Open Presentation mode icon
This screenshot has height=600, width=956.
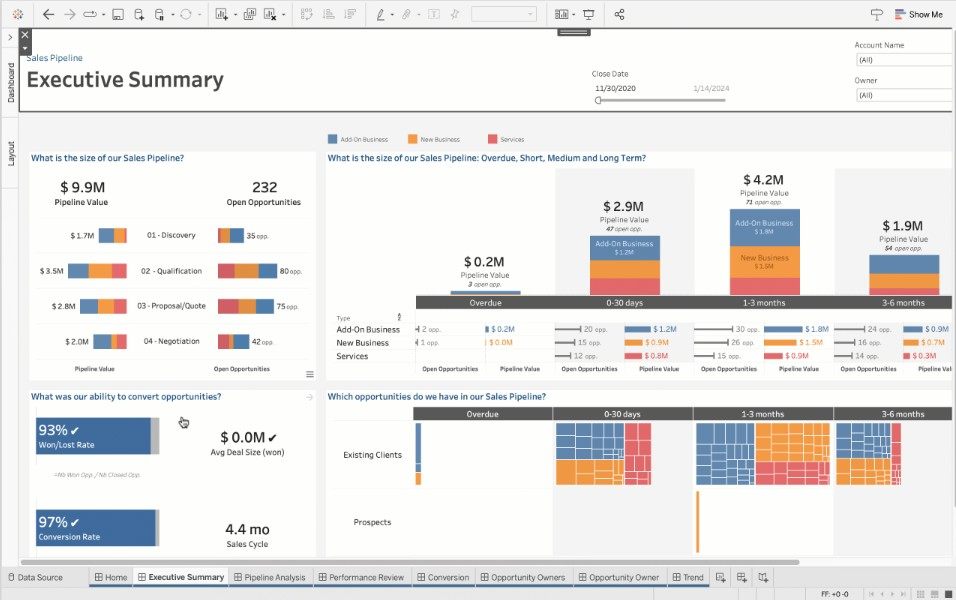coord(589,15)
